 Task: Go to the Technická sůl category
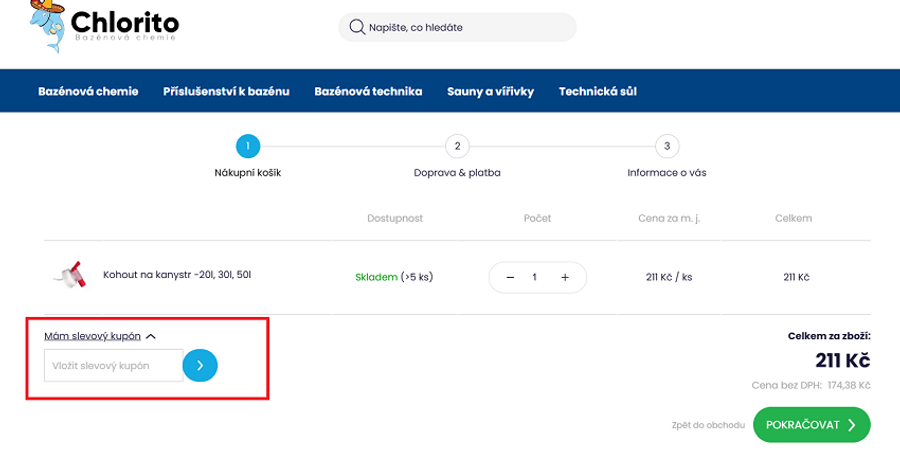597,91
